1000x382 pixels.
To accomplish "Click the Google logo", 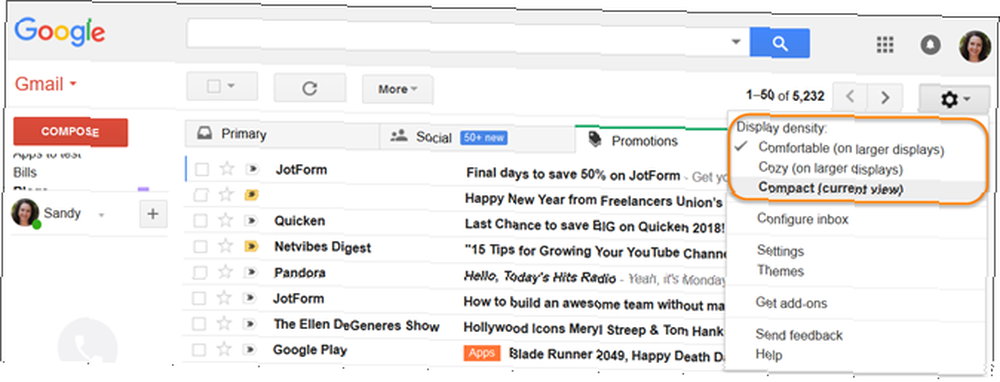I will click(59, 33).
